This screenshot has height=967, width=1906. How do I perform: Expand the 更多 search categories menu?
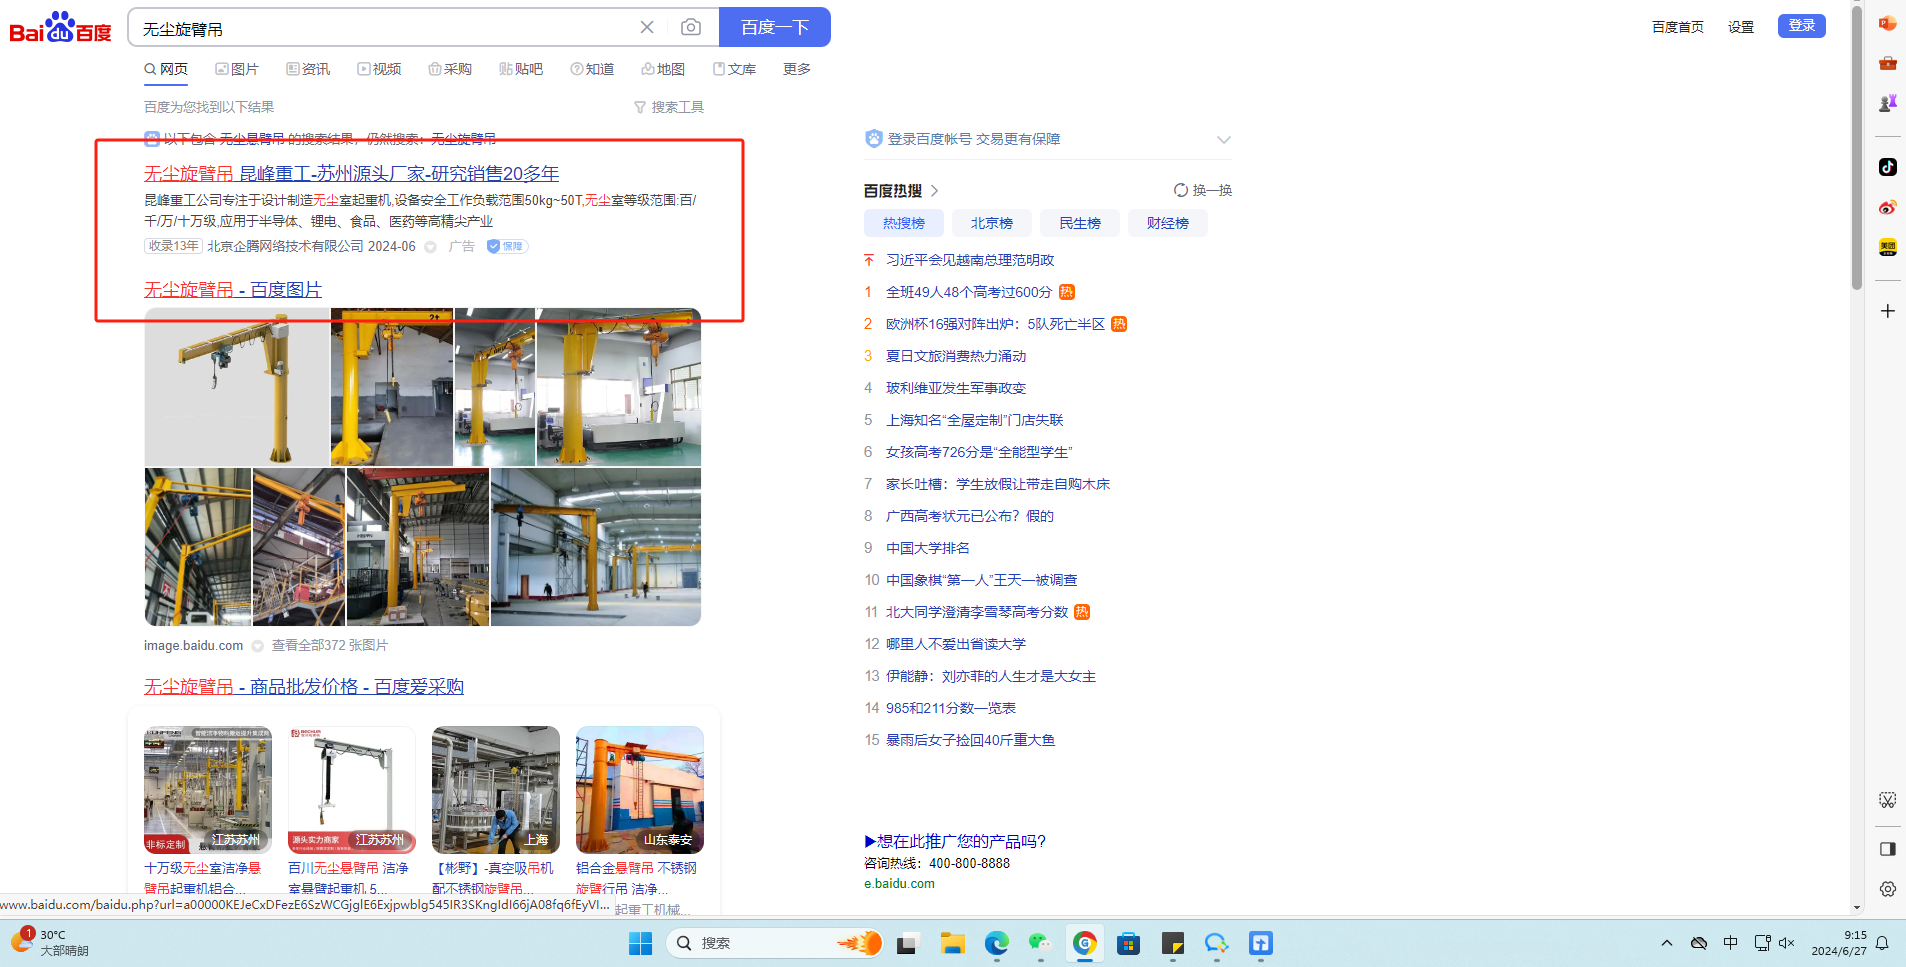click(796, 69)
